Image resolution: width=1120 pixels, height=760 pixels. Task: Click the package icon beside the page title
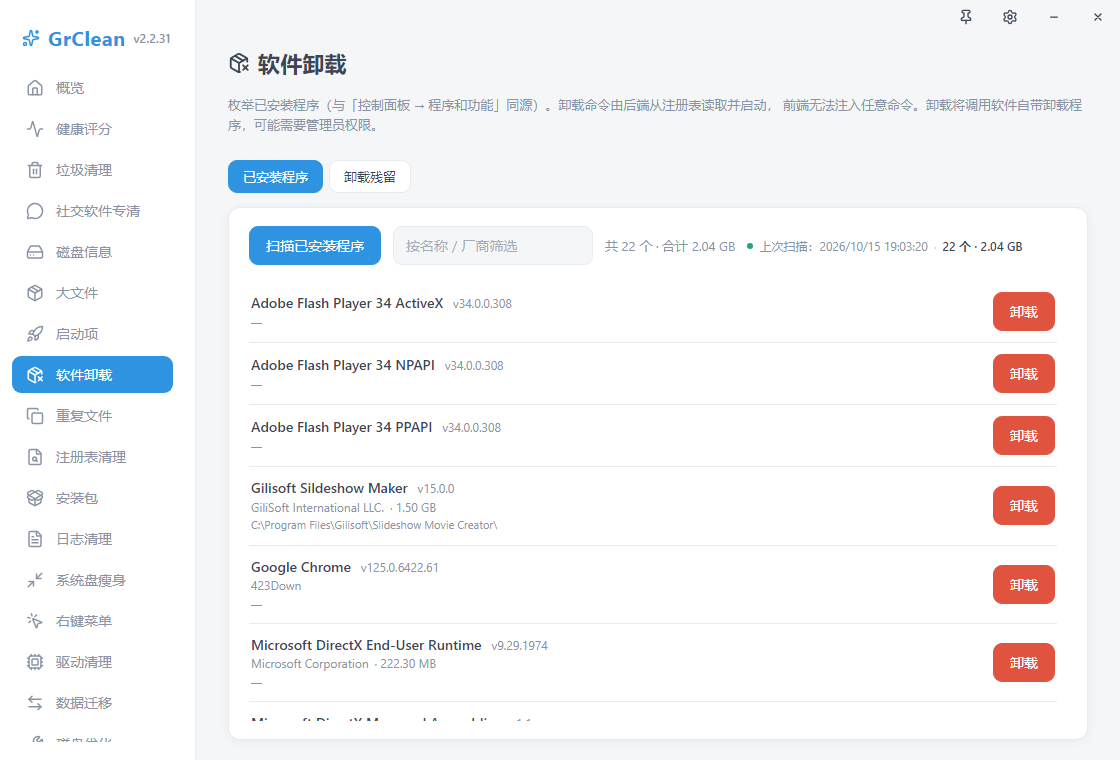tap(239, 64)
